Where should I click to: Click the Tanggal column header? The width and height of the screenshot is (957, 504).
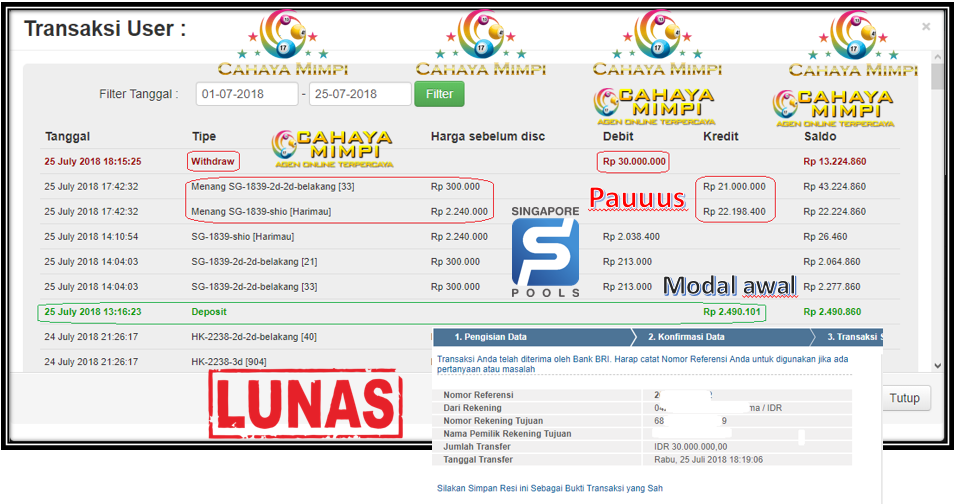coord(67,136)
